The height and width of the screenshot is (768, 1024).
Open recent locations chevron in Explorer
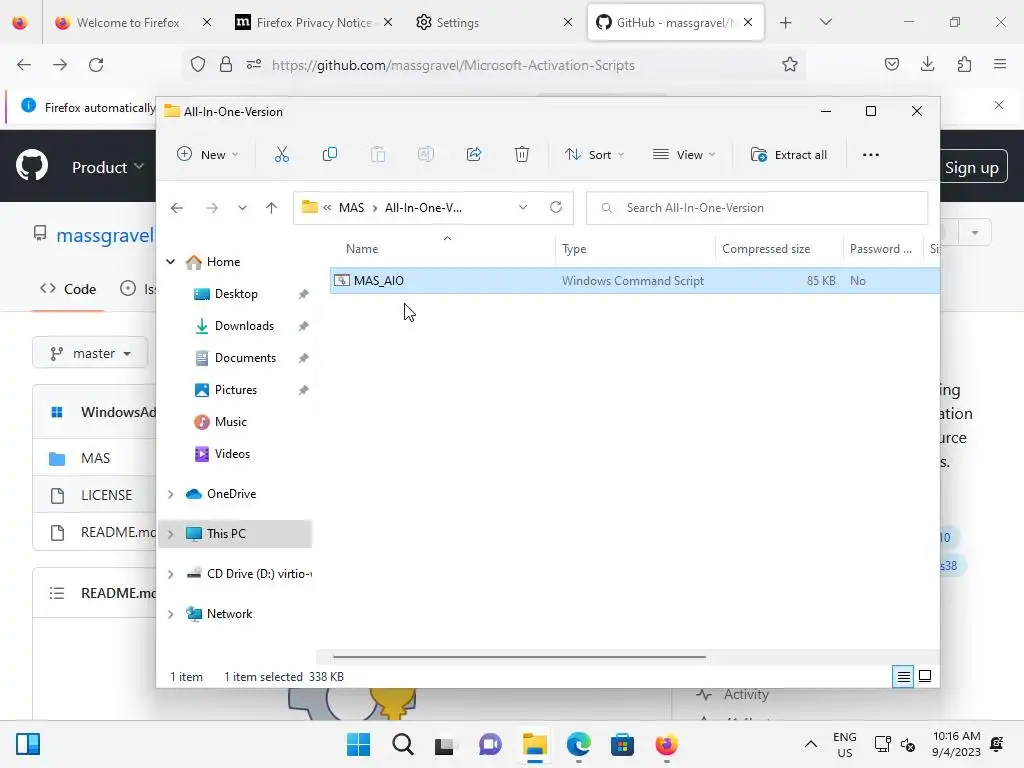coord(242,208)
